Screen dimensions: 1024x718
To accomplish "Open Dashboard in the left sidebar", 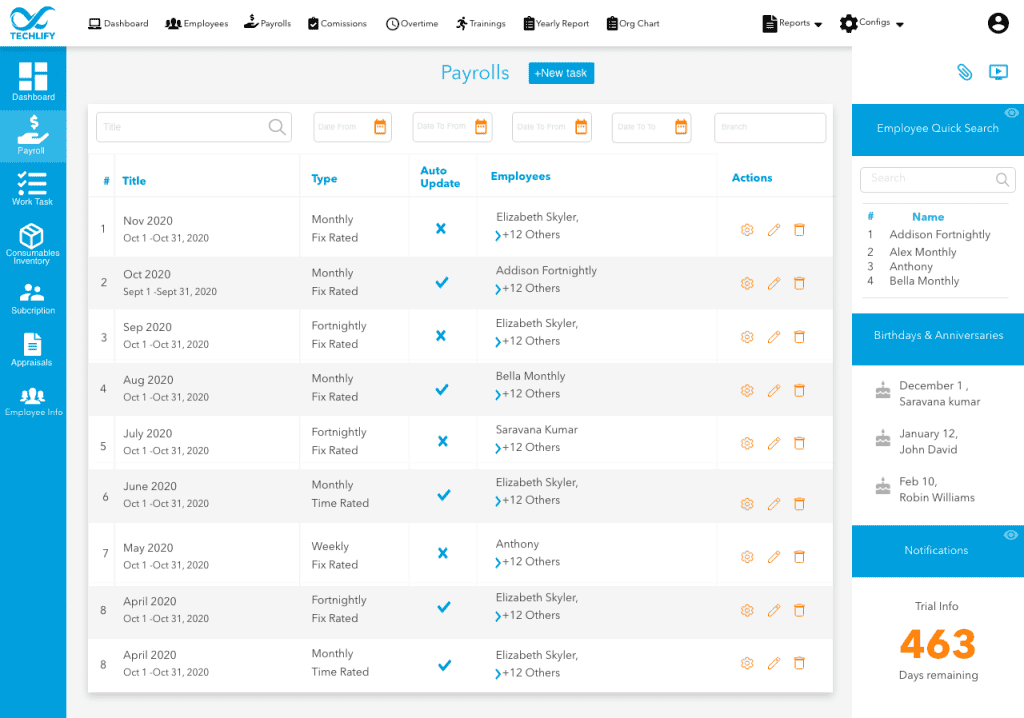I will (33, 81).
